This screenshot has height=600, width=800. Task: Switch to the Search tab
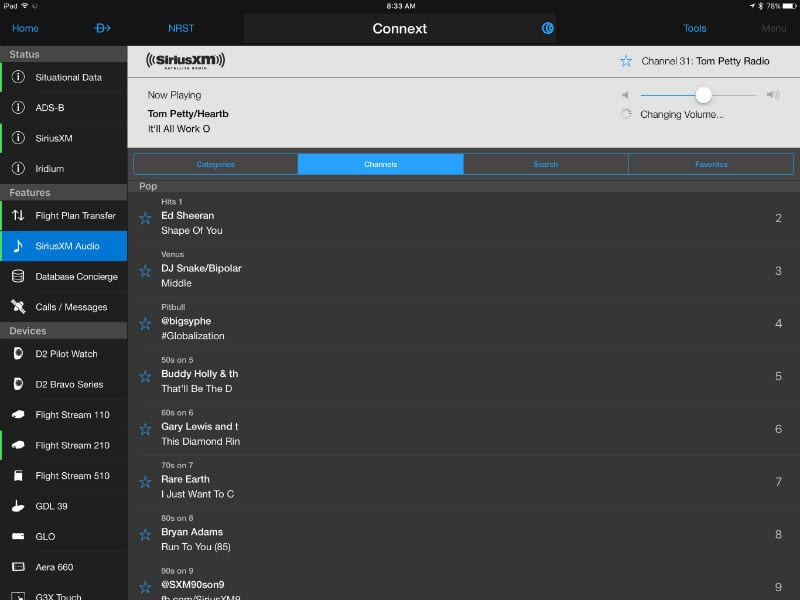click(546, 164)
